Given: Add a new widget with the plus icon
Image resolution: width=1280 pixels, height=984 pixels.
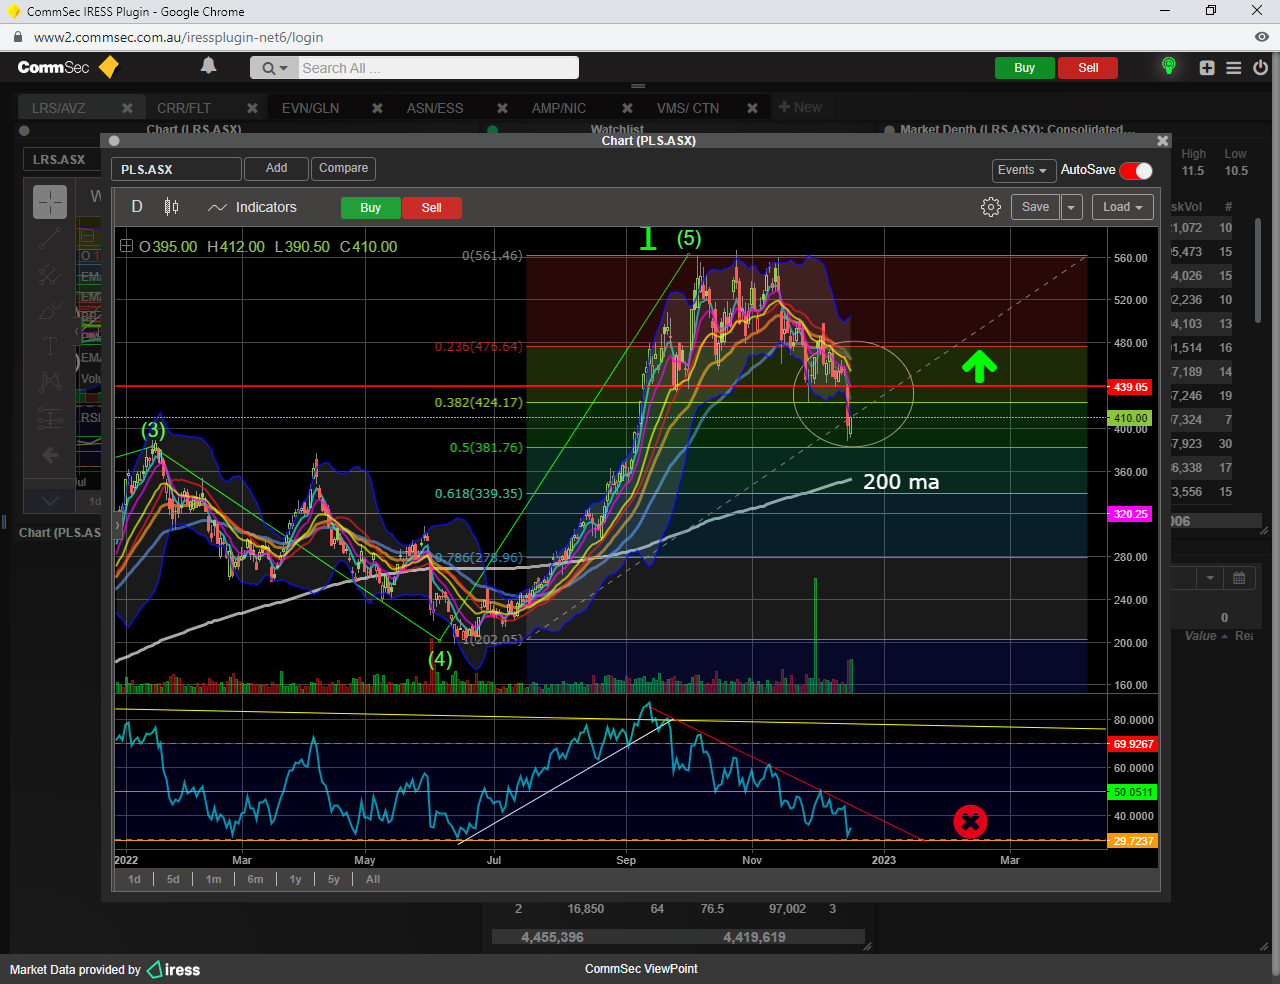Looking at the screenshot, I should coord(1207,68).
